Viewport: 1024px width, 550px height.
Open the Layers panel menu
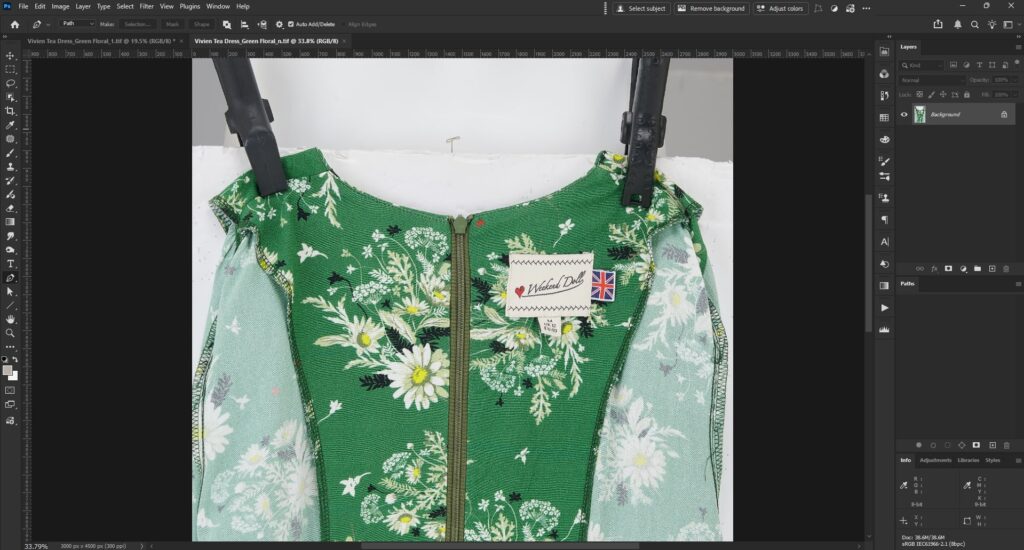click(x=1017, y=47)
